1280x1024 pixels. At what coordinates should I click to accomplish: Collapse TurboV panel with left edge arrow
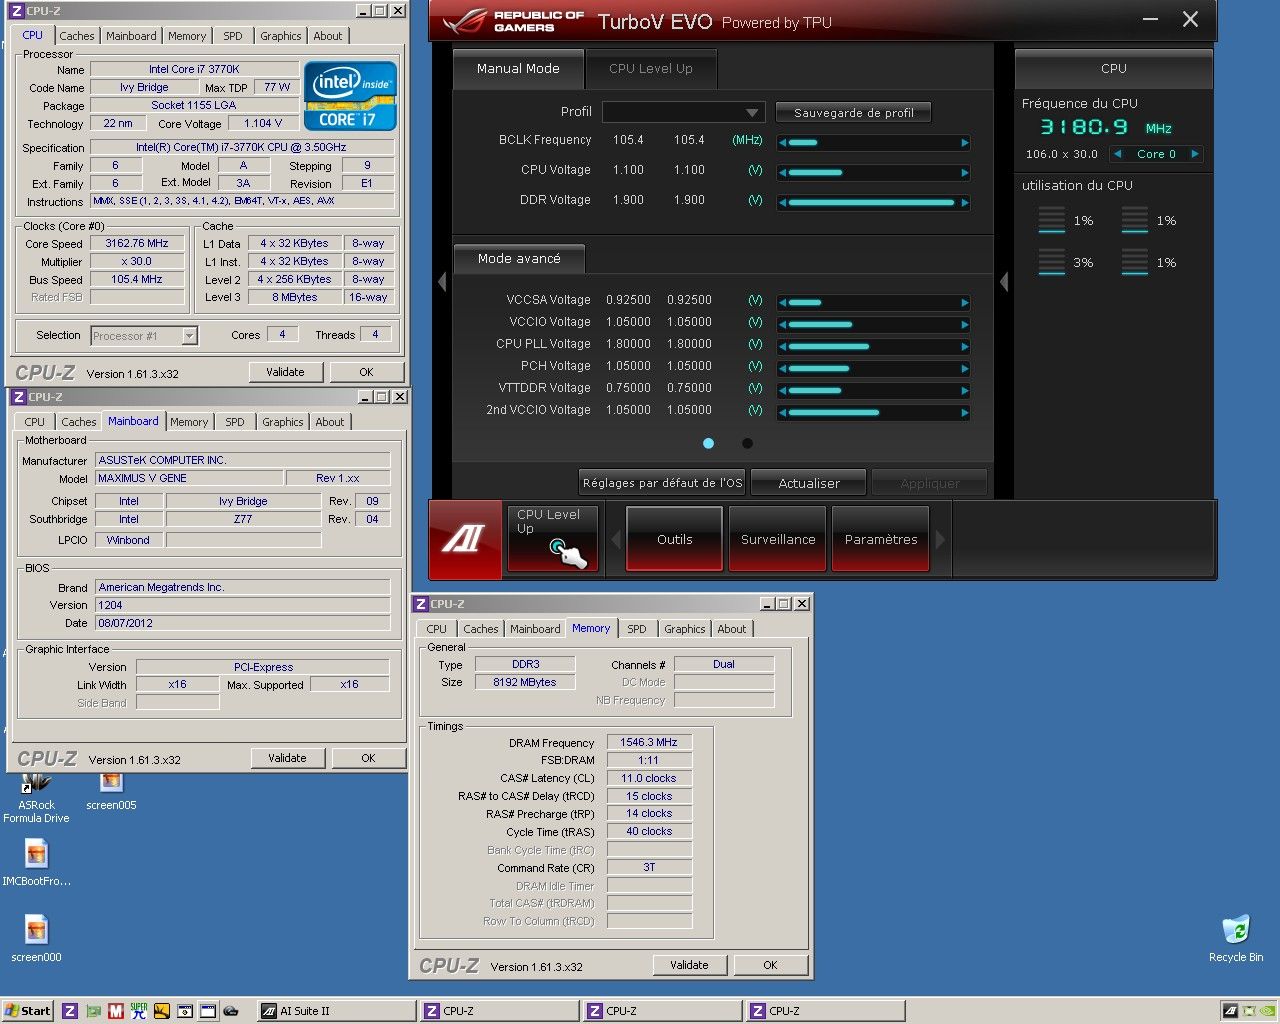point(442,282)
